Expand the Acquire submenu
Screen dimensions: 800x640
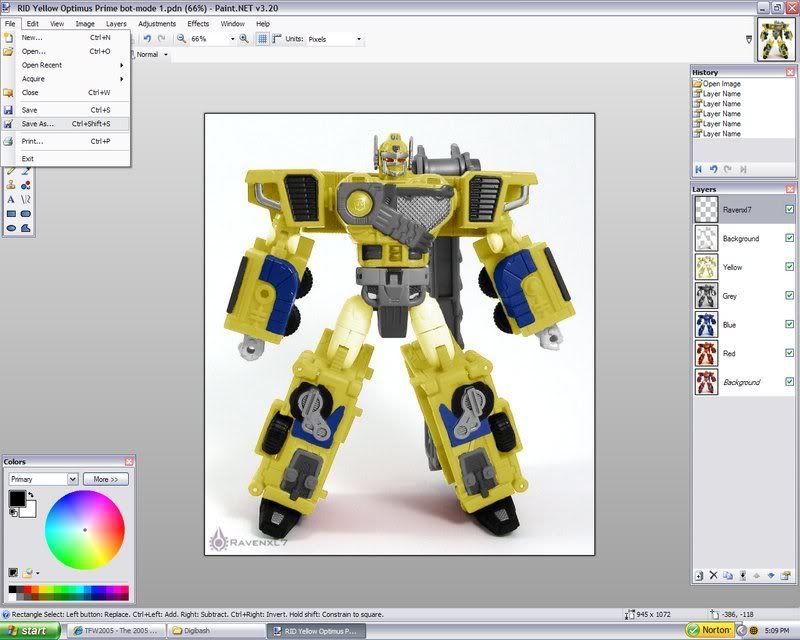66,79
